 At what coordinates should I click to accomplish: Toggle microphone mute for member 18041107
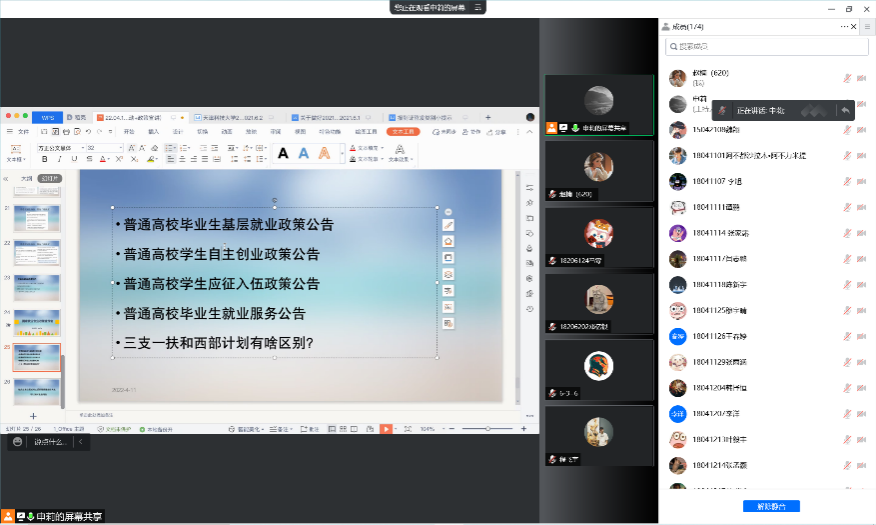[x=847, y=181]
